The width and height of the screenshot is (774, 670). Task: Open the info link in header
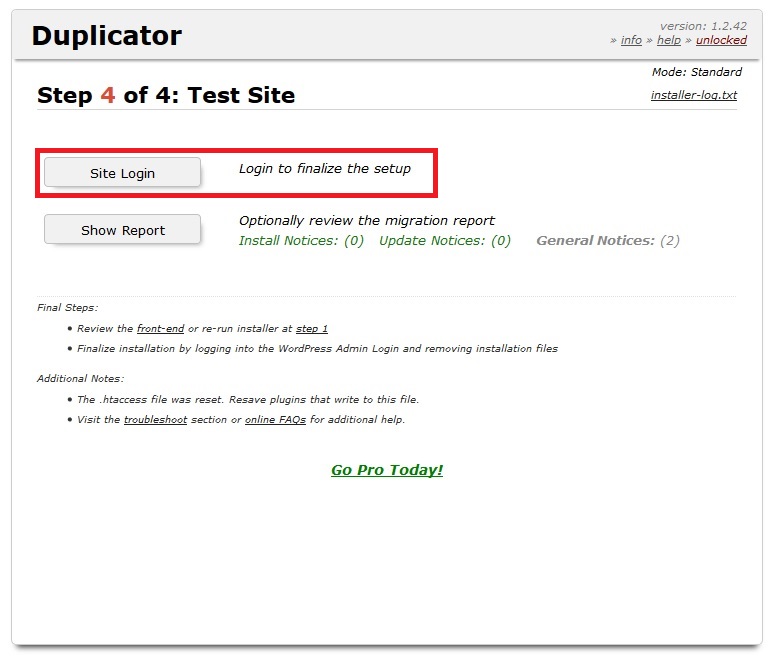click(631, 40)
